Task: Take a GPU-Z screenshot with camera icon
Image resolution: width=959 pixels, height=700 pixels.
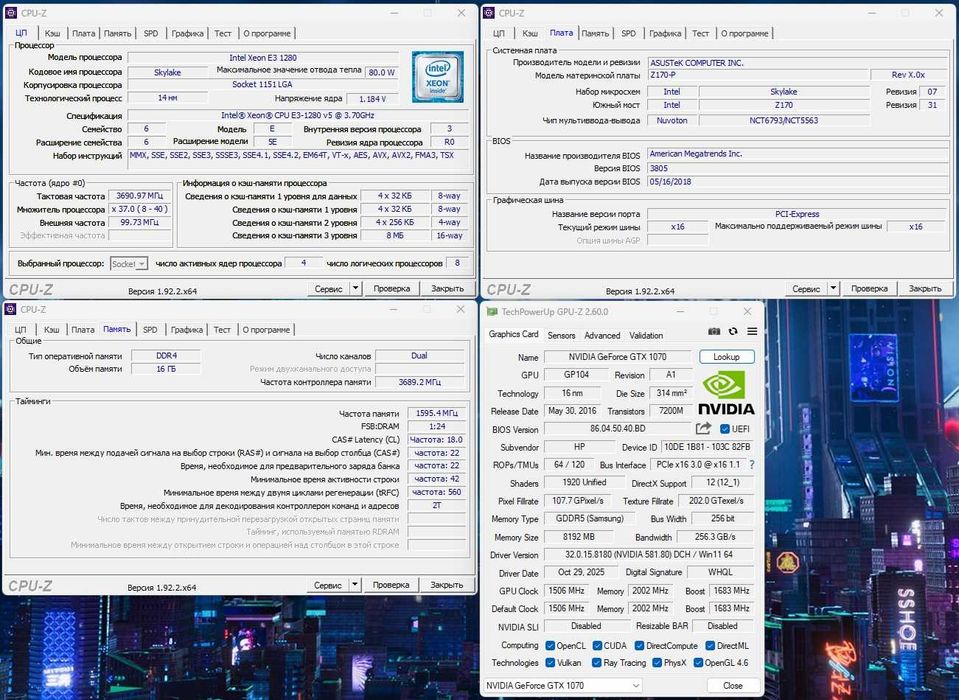Action: (x=714, y=331)
